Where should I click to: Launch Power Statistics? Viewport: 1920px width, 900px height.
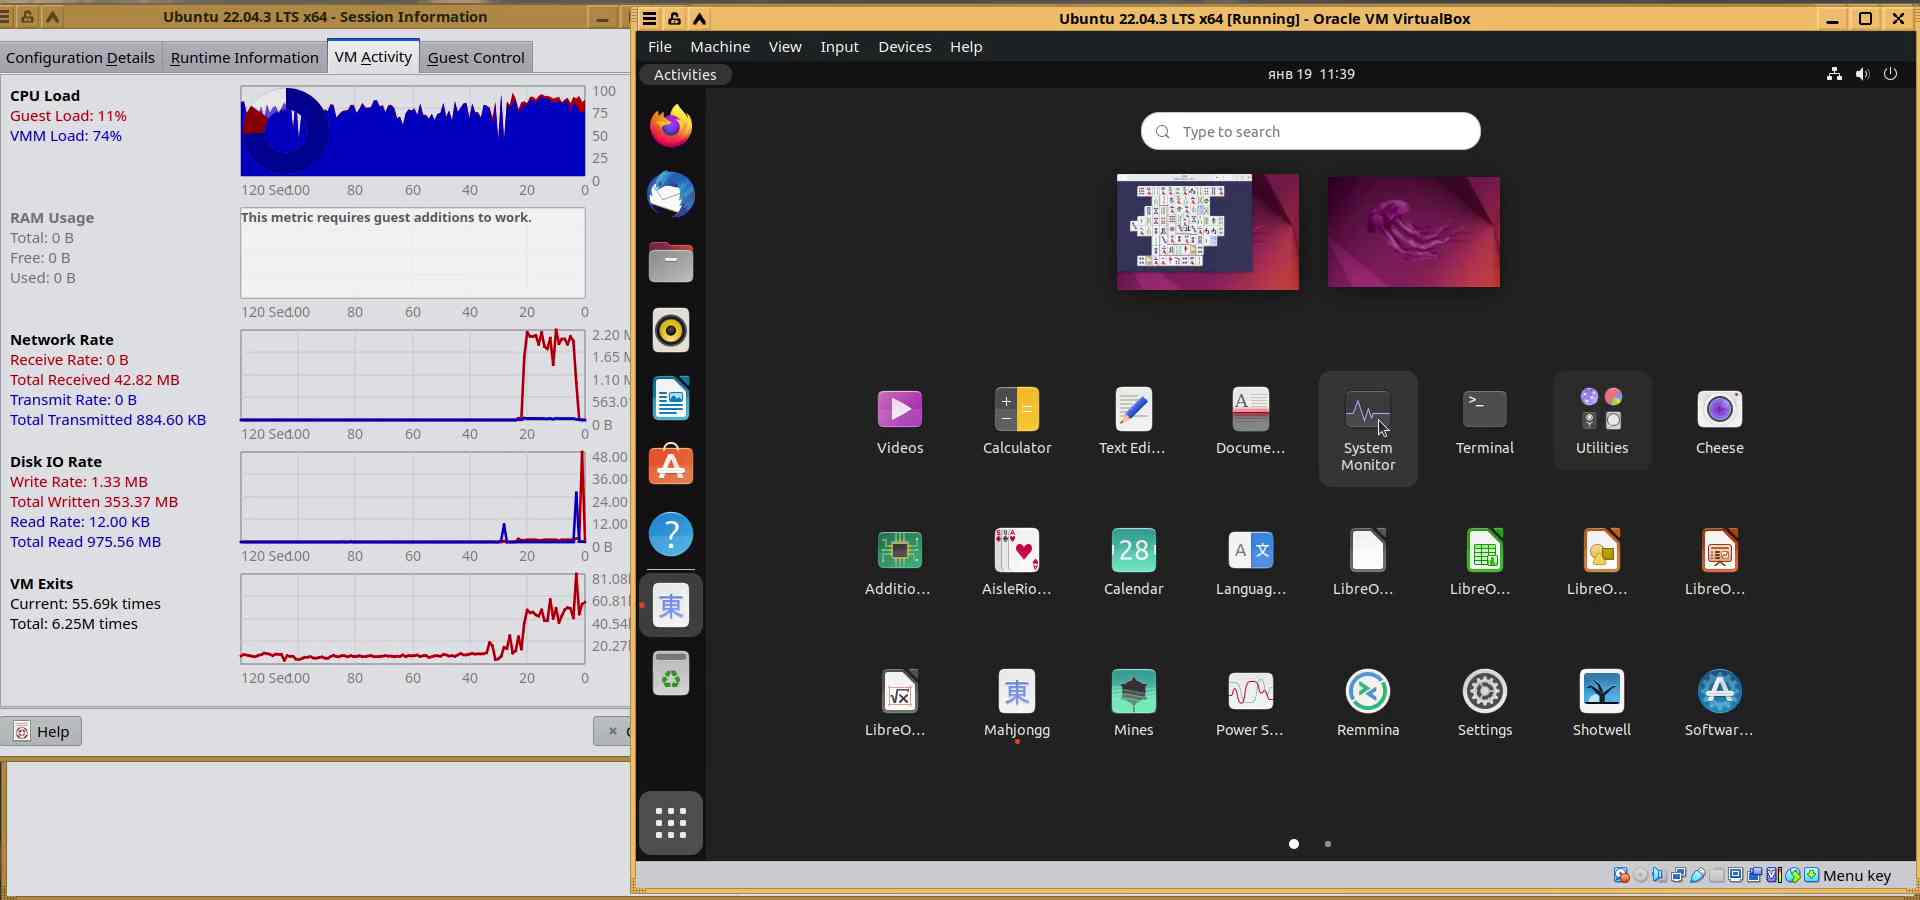click(x=1250, y=703)
